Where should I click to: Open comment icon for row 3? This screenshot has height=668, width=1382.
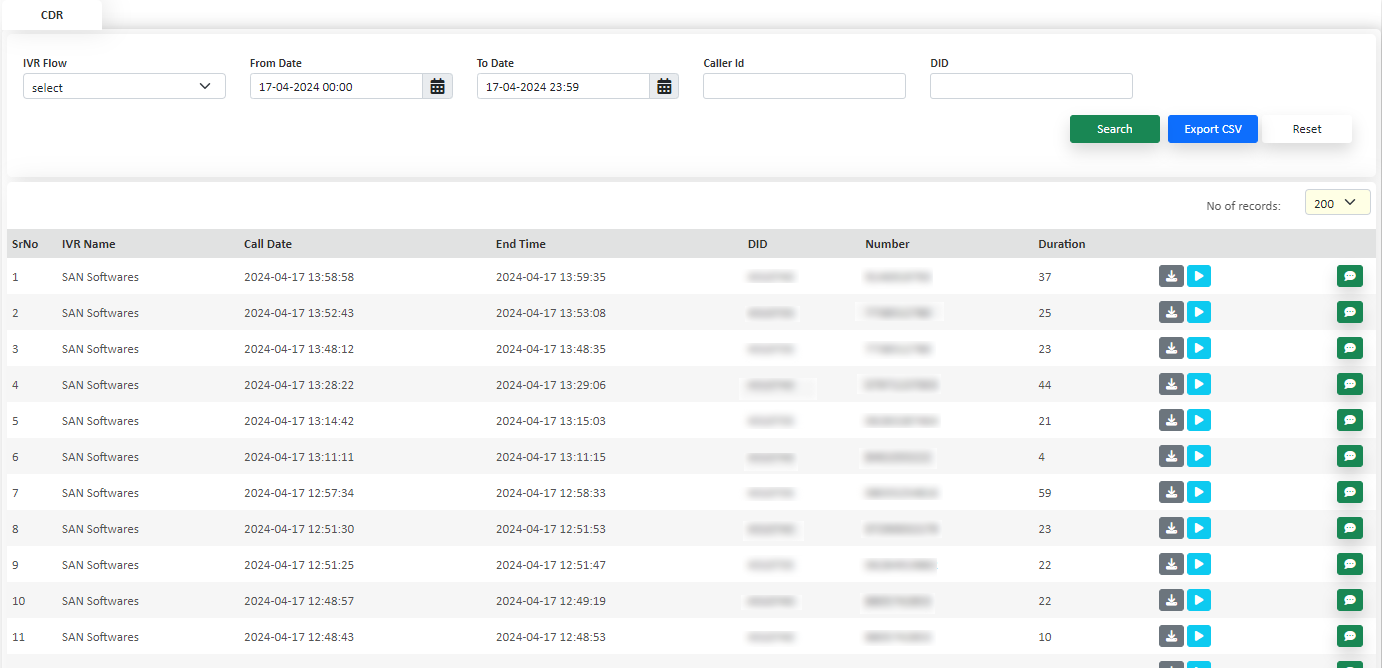click(1349, 348)
